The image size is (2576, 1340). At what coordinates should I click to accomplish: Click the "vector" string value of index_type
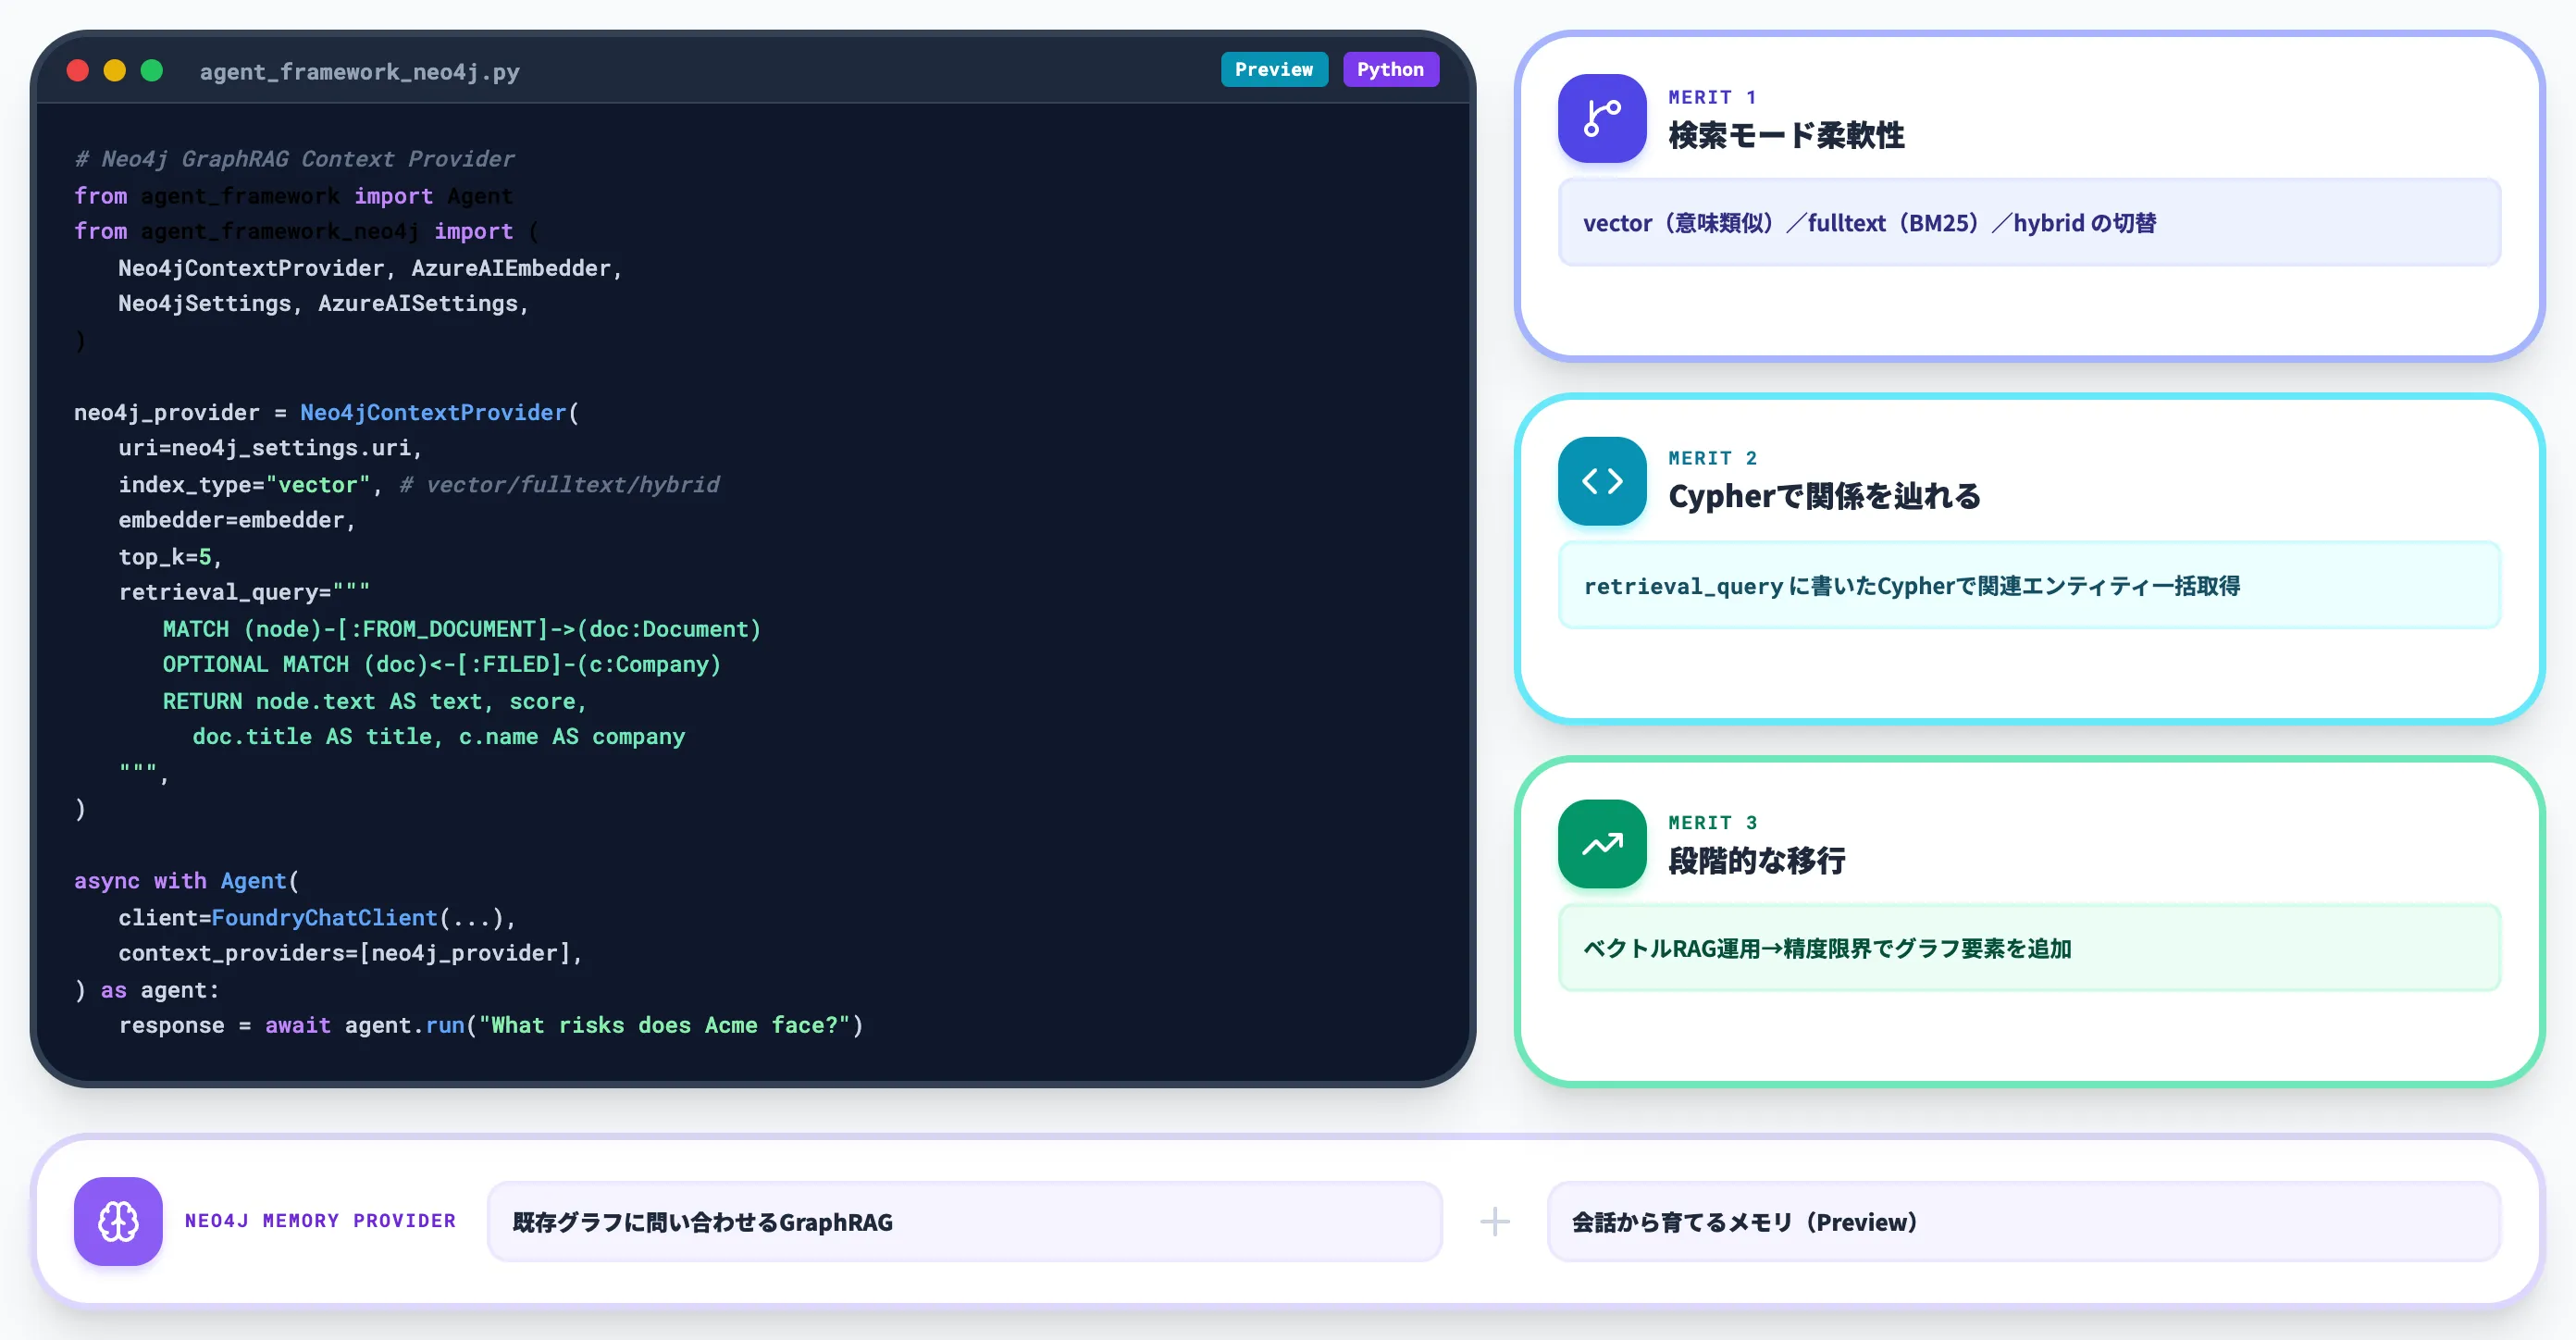point(318,484)
